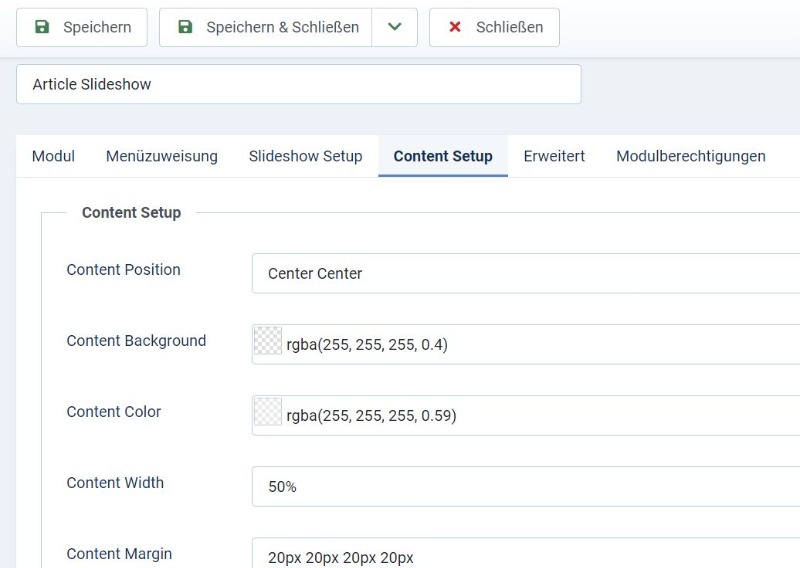Click the Schließen button label
Viewport: 800px width, 568px height.
pos(510,27)
